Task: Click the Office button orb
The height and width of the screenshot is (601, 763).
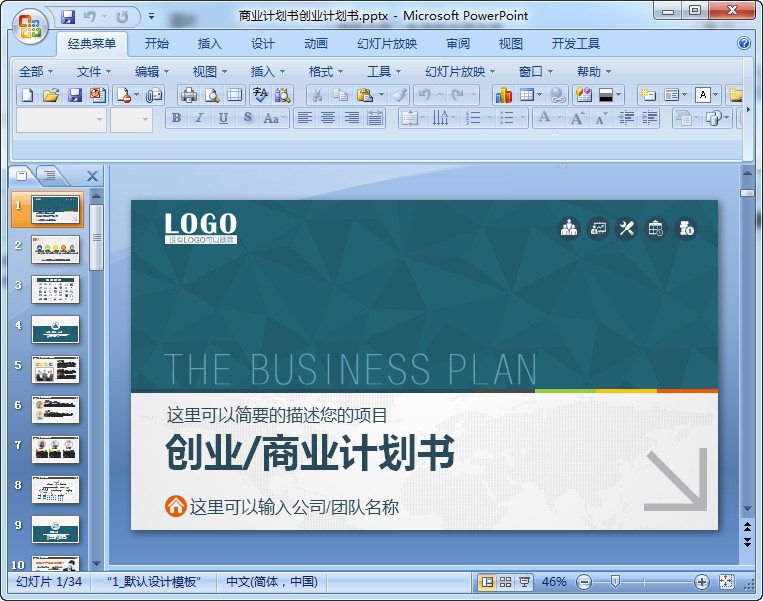Action: (30, 26)
